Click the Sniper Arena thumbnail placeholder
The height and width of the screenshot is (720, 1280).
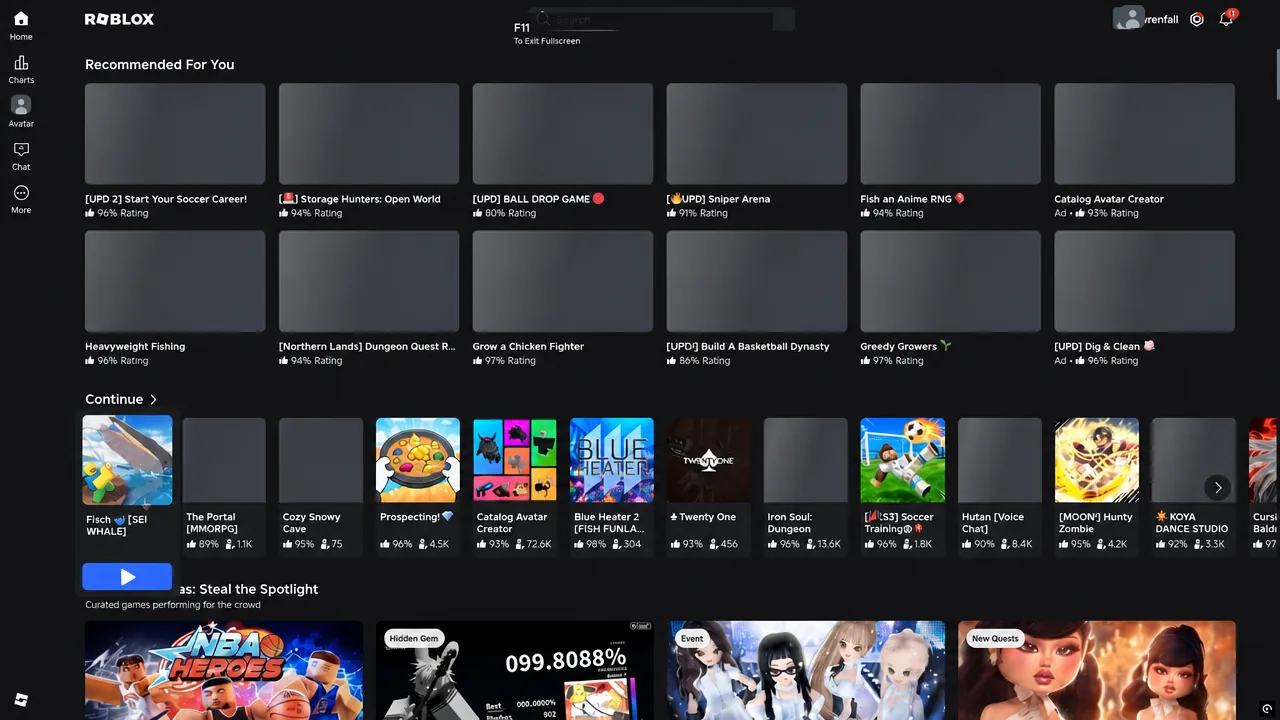coord(757,134)
